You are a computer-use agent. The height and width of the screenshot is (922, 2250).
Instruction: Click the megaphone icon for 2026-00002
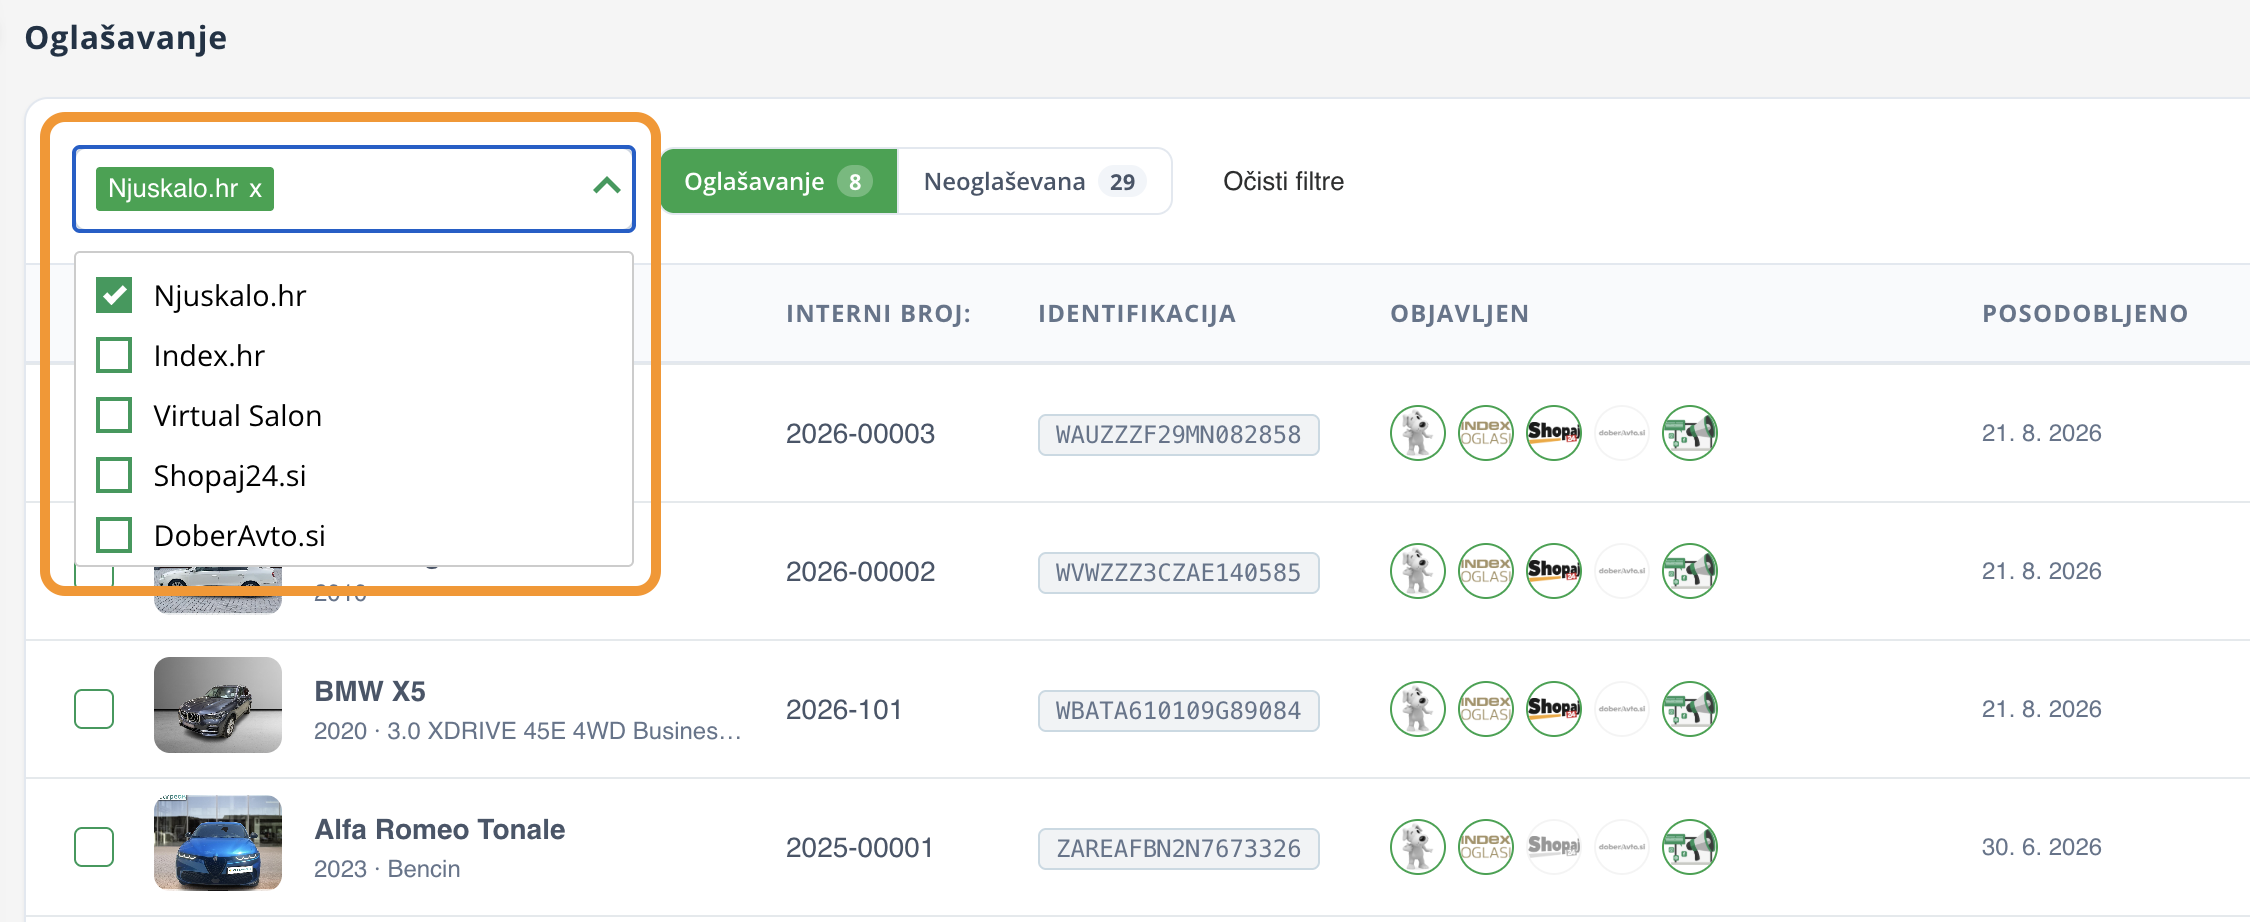click(x=1689, y=571)
